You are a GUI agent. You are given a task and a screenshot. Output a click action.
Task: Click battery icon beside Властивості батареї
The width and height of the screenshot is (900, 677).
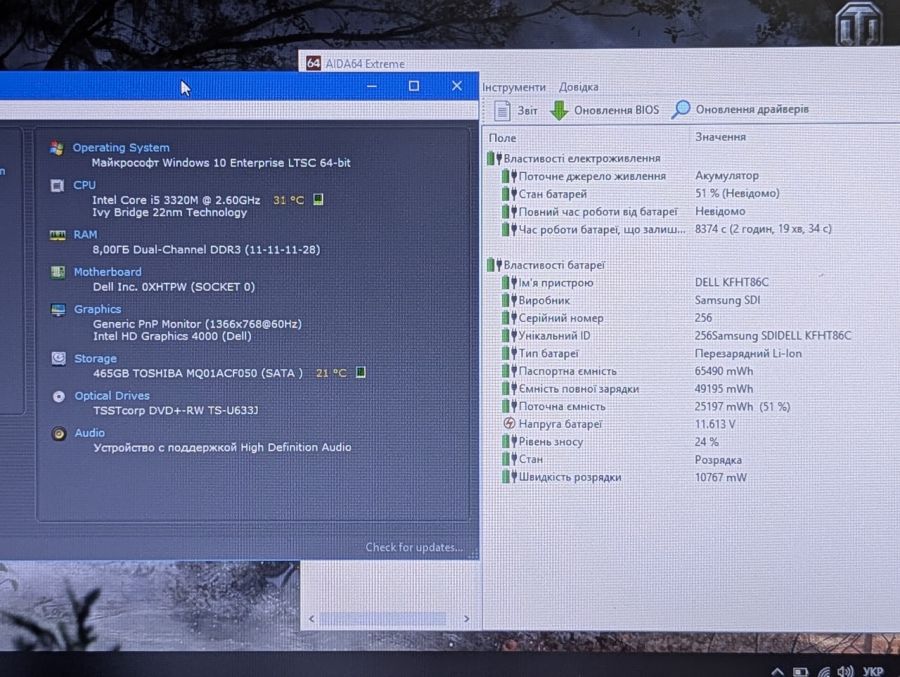click(494, 265)
